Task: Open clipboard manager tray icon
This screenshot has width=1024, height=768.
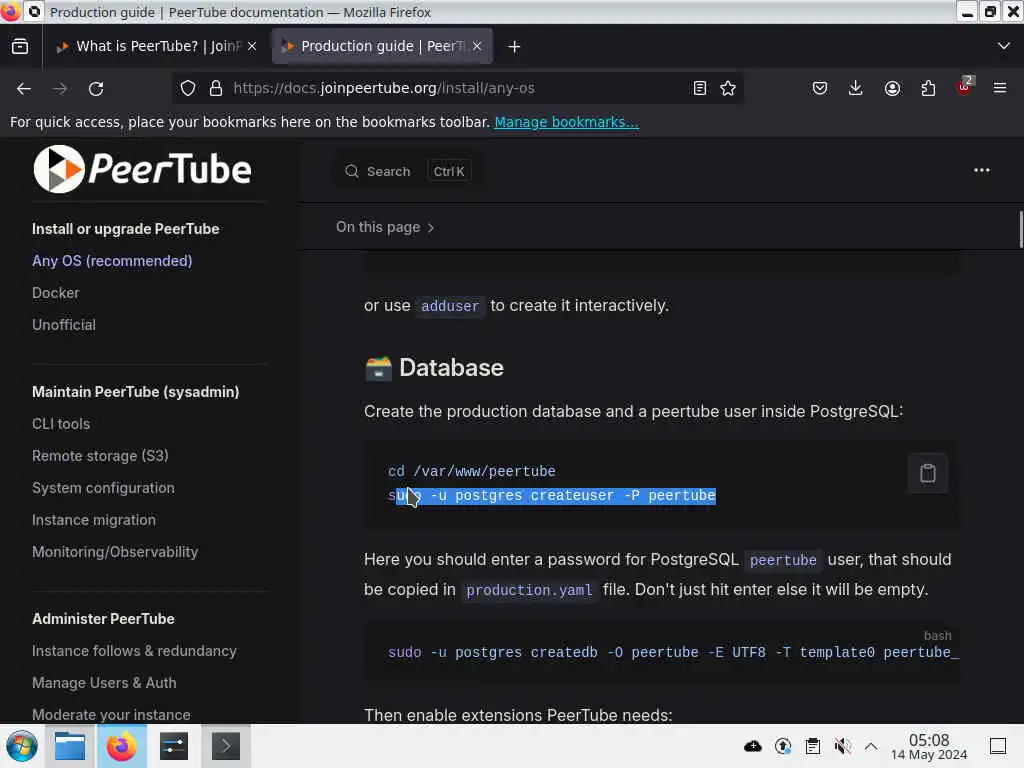Action: click(812, 746)
